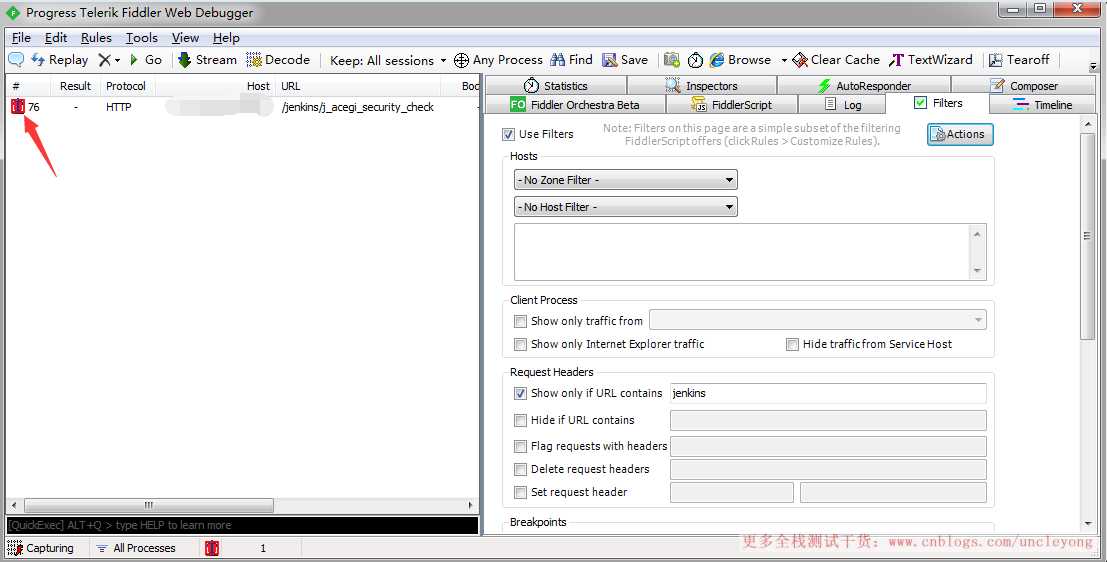Clear Cache using toolbar button
The height and width of the screenshot is (562, 1107).
pos(837,60)
